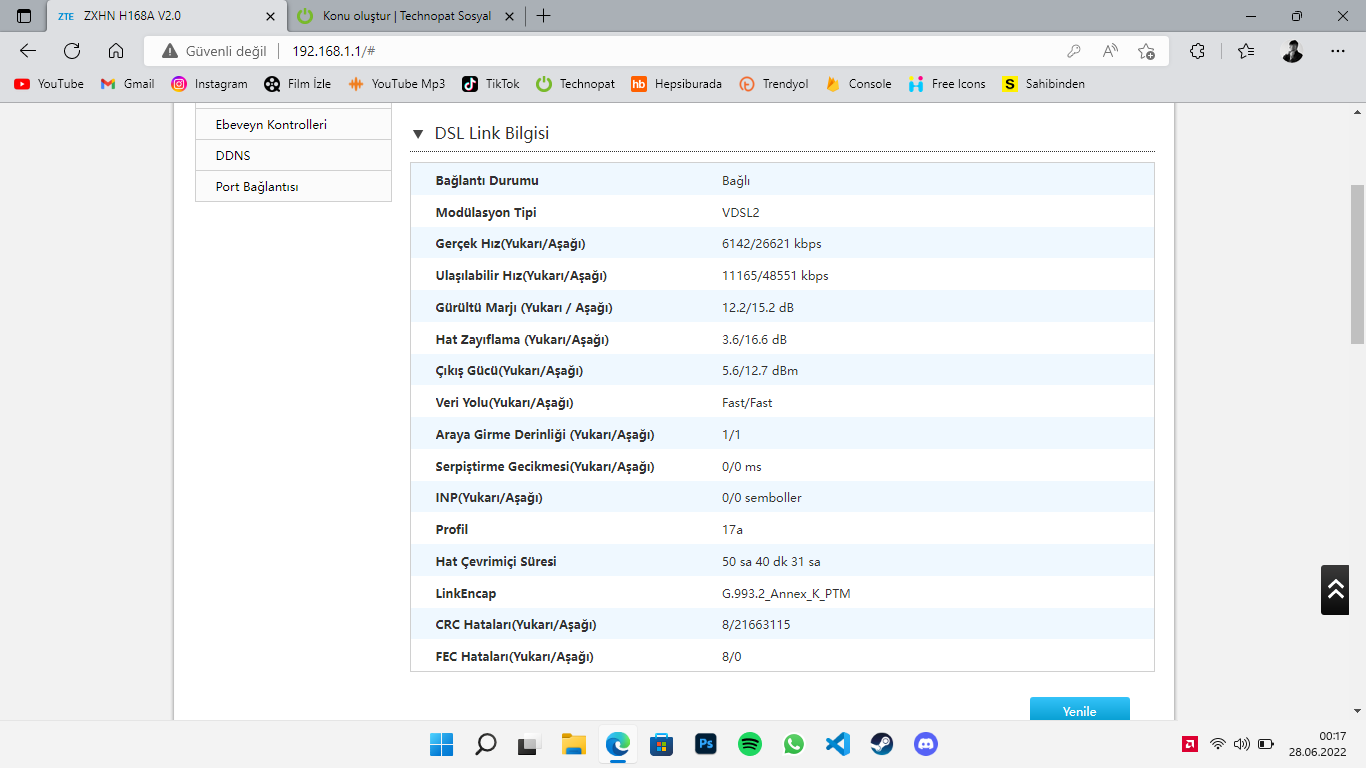The width and height of the screenshot is (1366, 768).
Task: Open the Trendyol bookmark
Action: point(773,84)
